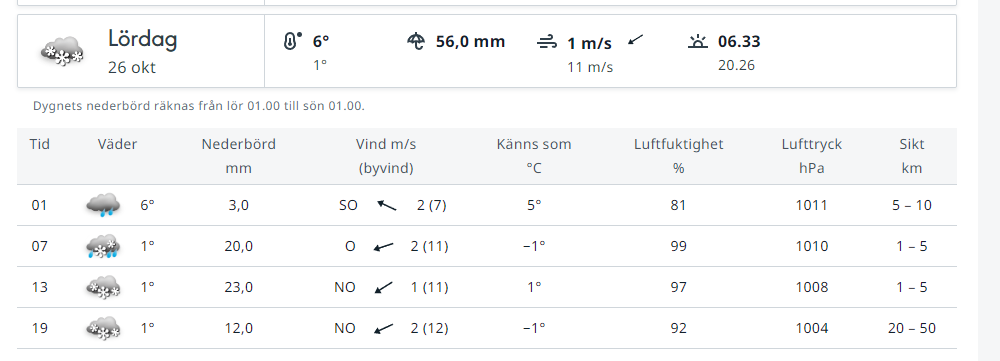Select the Nederbörd mm column header
Viewport: 1000px width, 361px height.
[239, 156]
